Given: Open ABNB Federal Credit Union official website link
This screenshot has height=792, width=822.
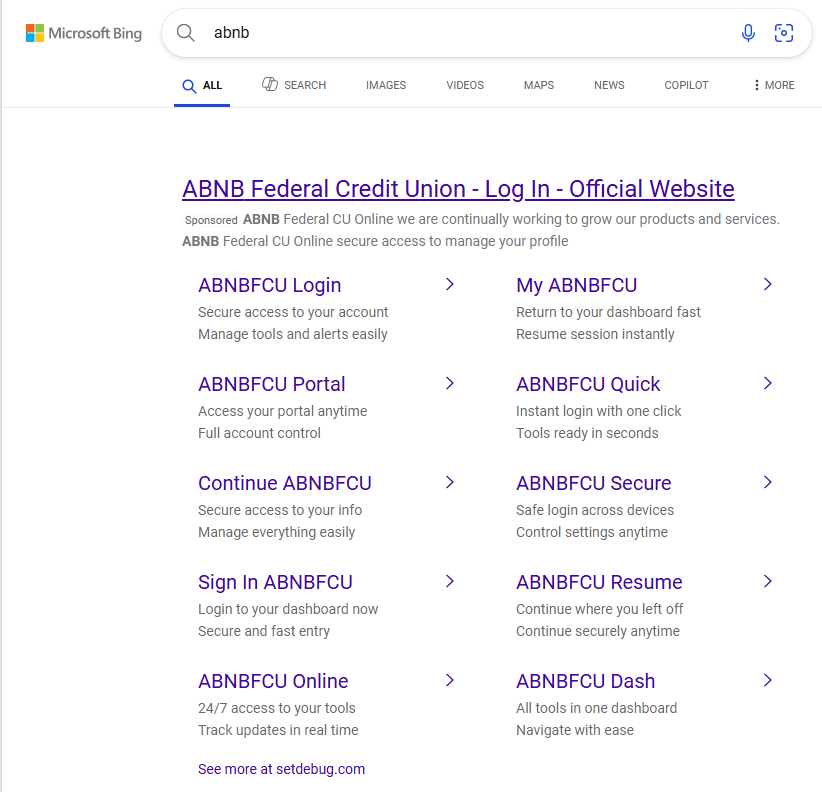Looking at the screenshot, I should pos(458,189).
